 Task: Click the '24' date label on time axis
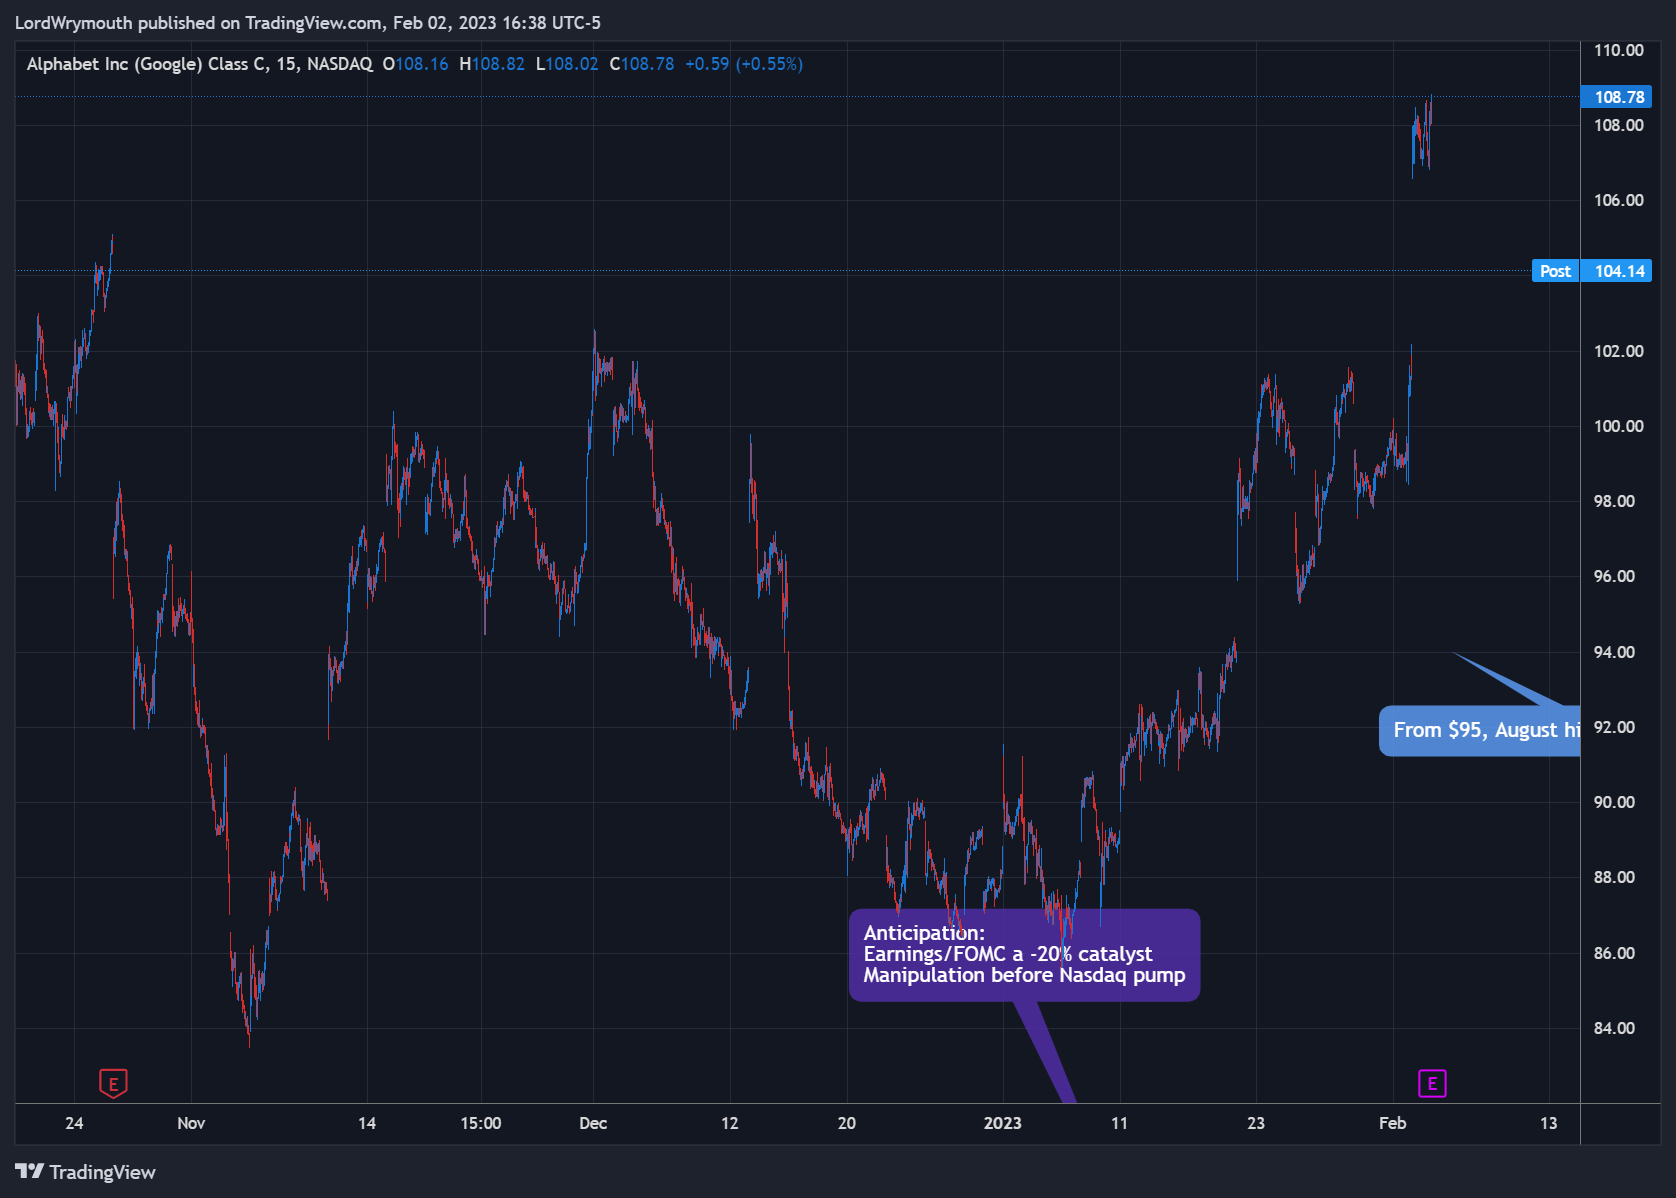(x=74, y=1123)
